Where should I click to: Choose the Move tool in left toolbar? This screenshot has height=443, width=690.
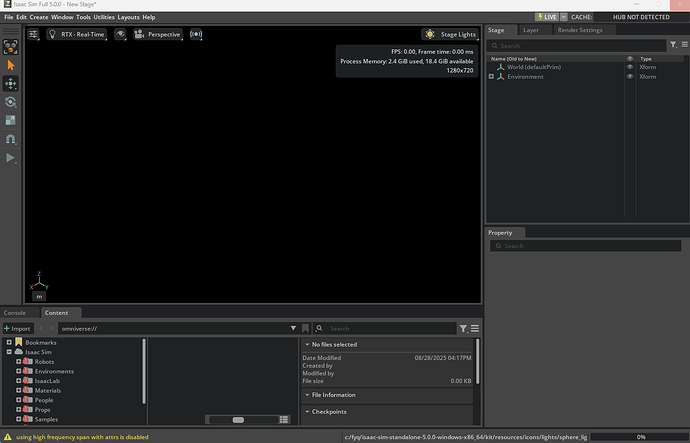pos(11,84)
